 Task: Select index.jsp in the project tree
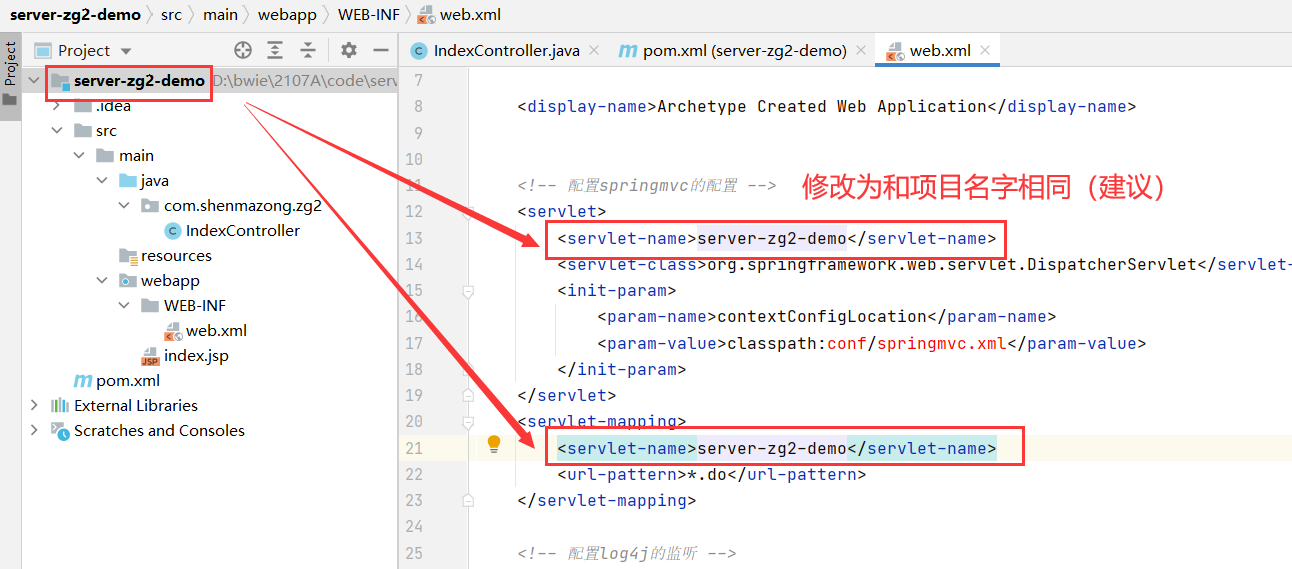pyautogui.click(x=196, y=355)
